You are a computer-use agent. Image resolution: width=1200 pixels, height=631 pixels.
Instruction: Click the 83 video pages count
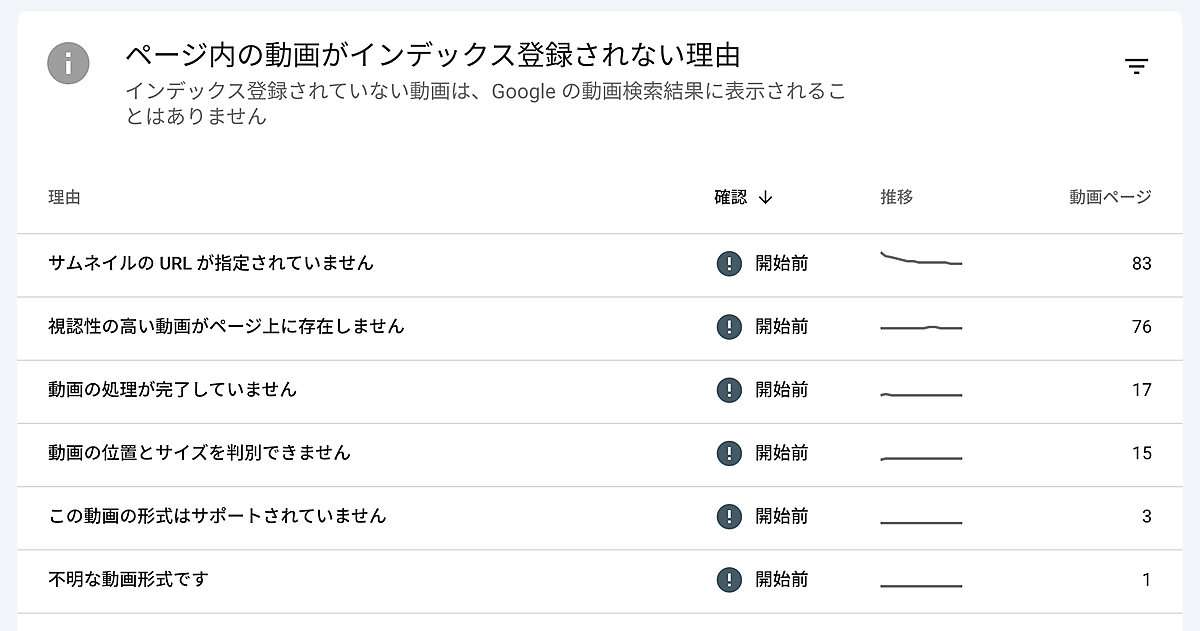click(1141, 264)
